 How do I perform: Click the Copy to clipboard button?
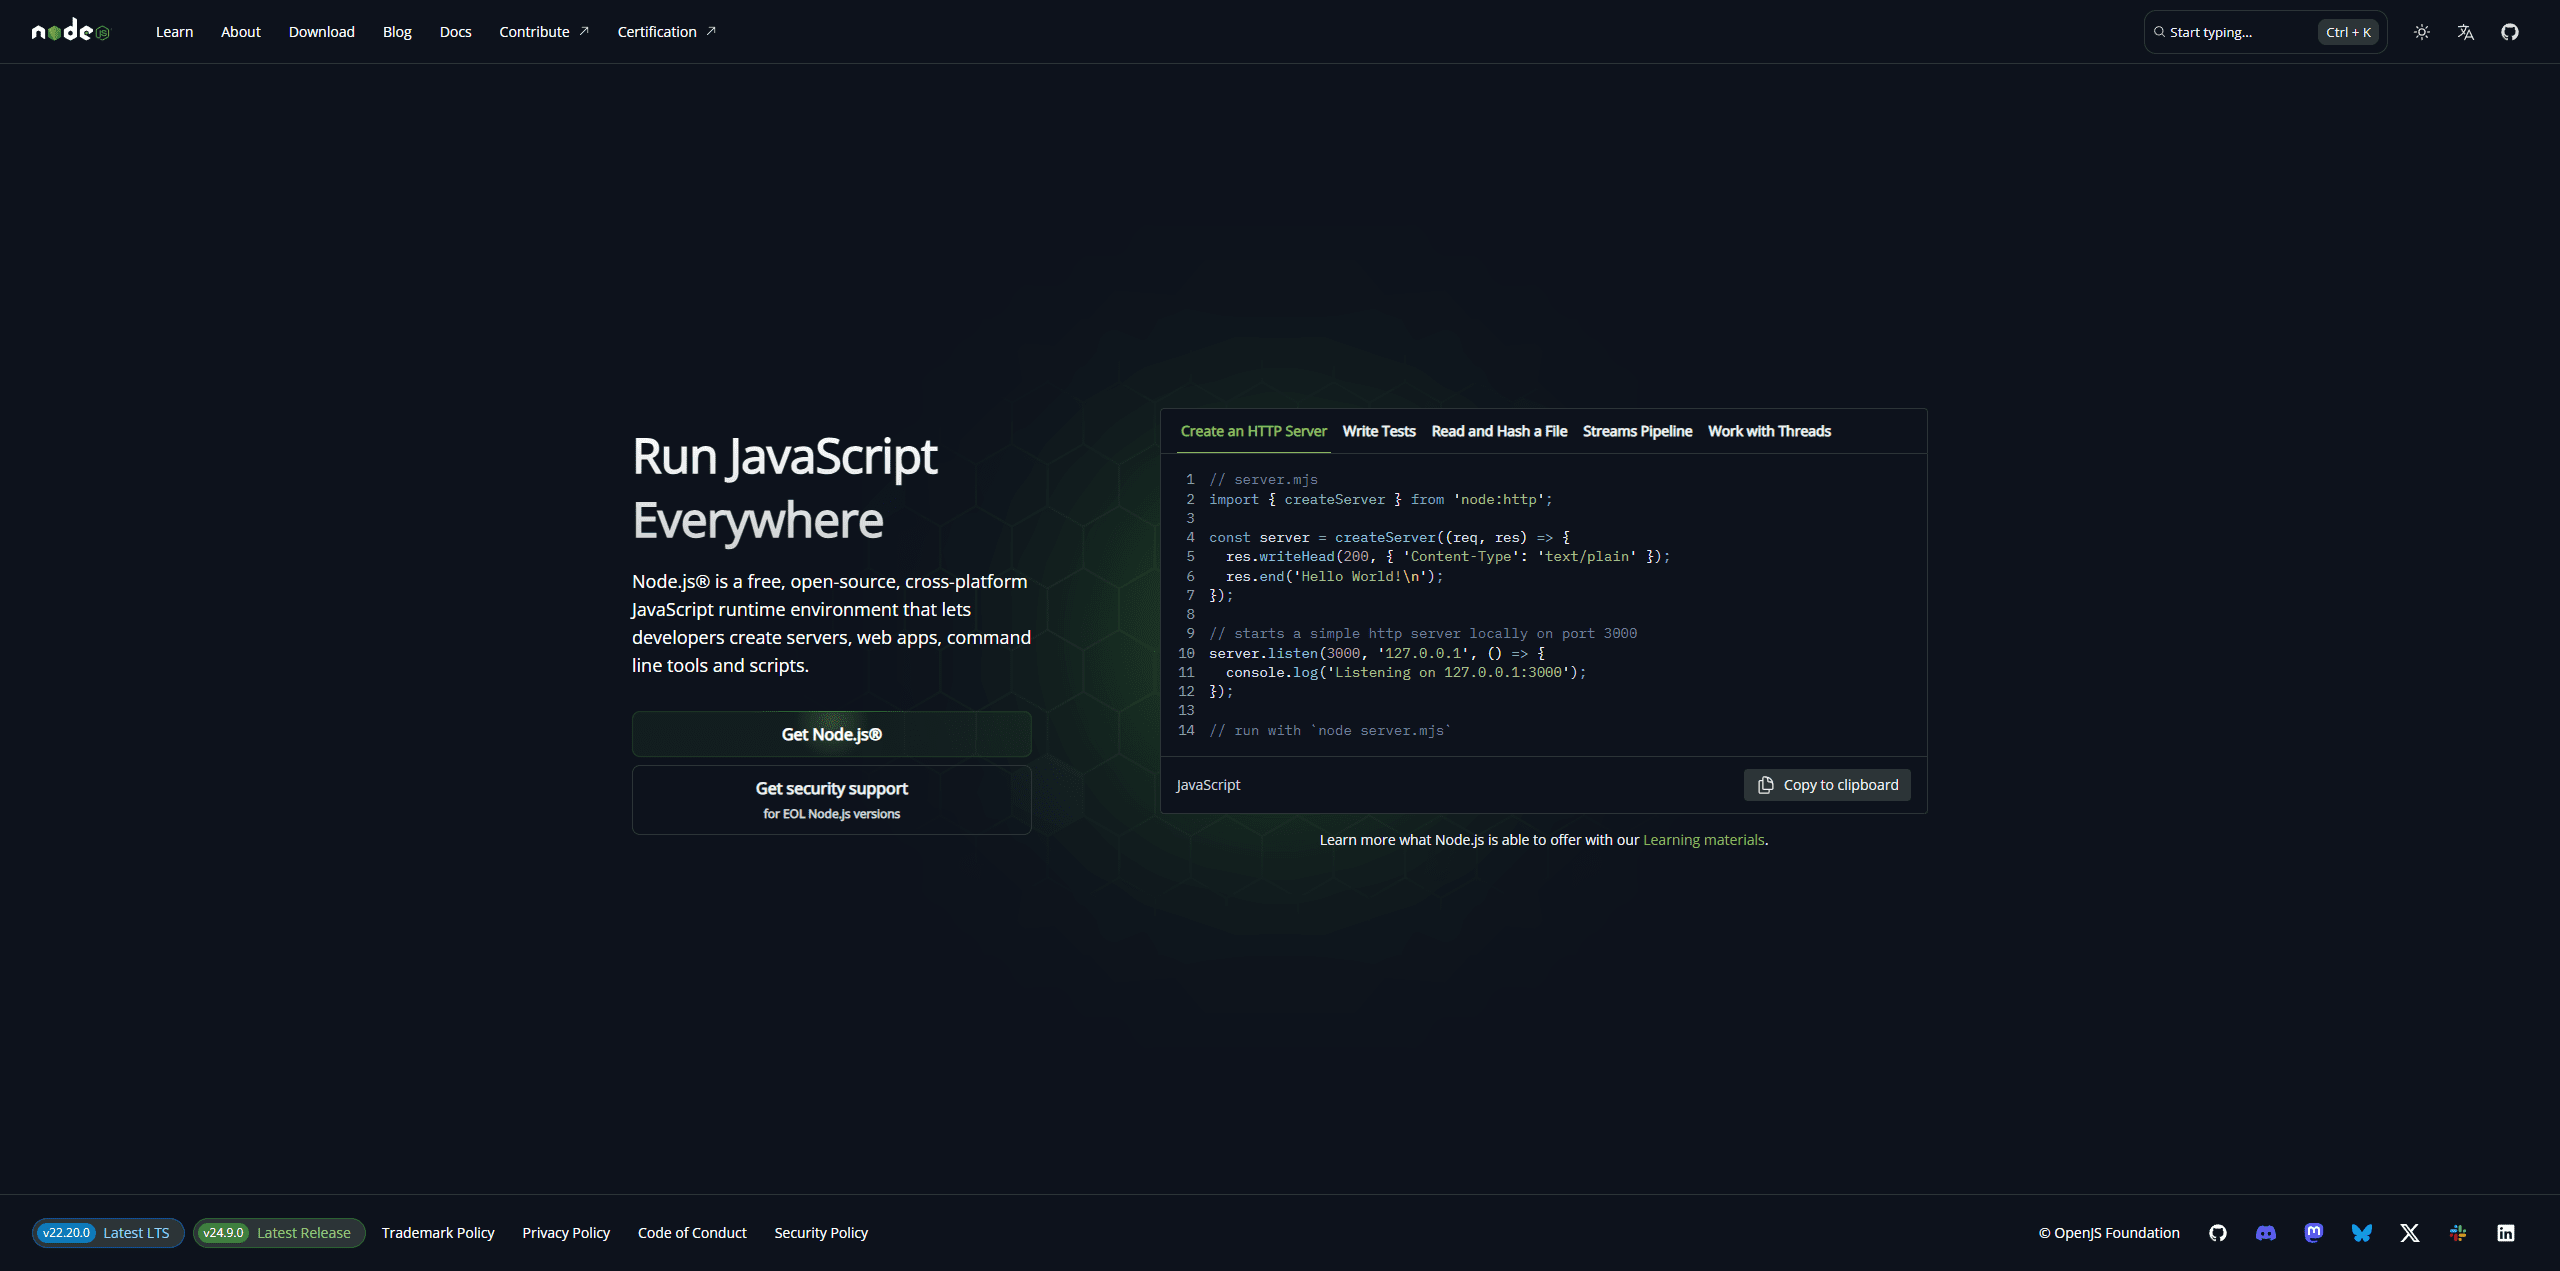click(1827, 785)
